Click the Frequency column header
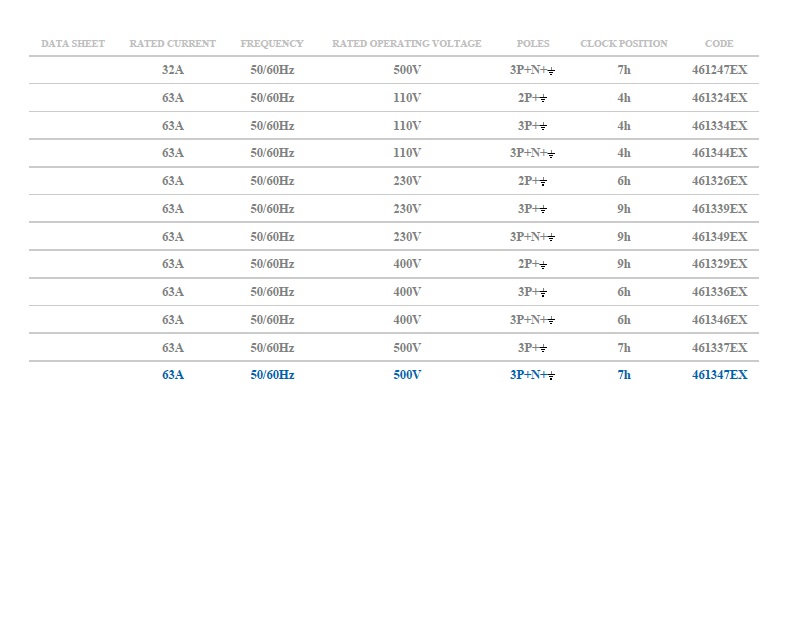The height and width of the screenshot is (624, 807). pyautogui.click(x=272, y=44)
